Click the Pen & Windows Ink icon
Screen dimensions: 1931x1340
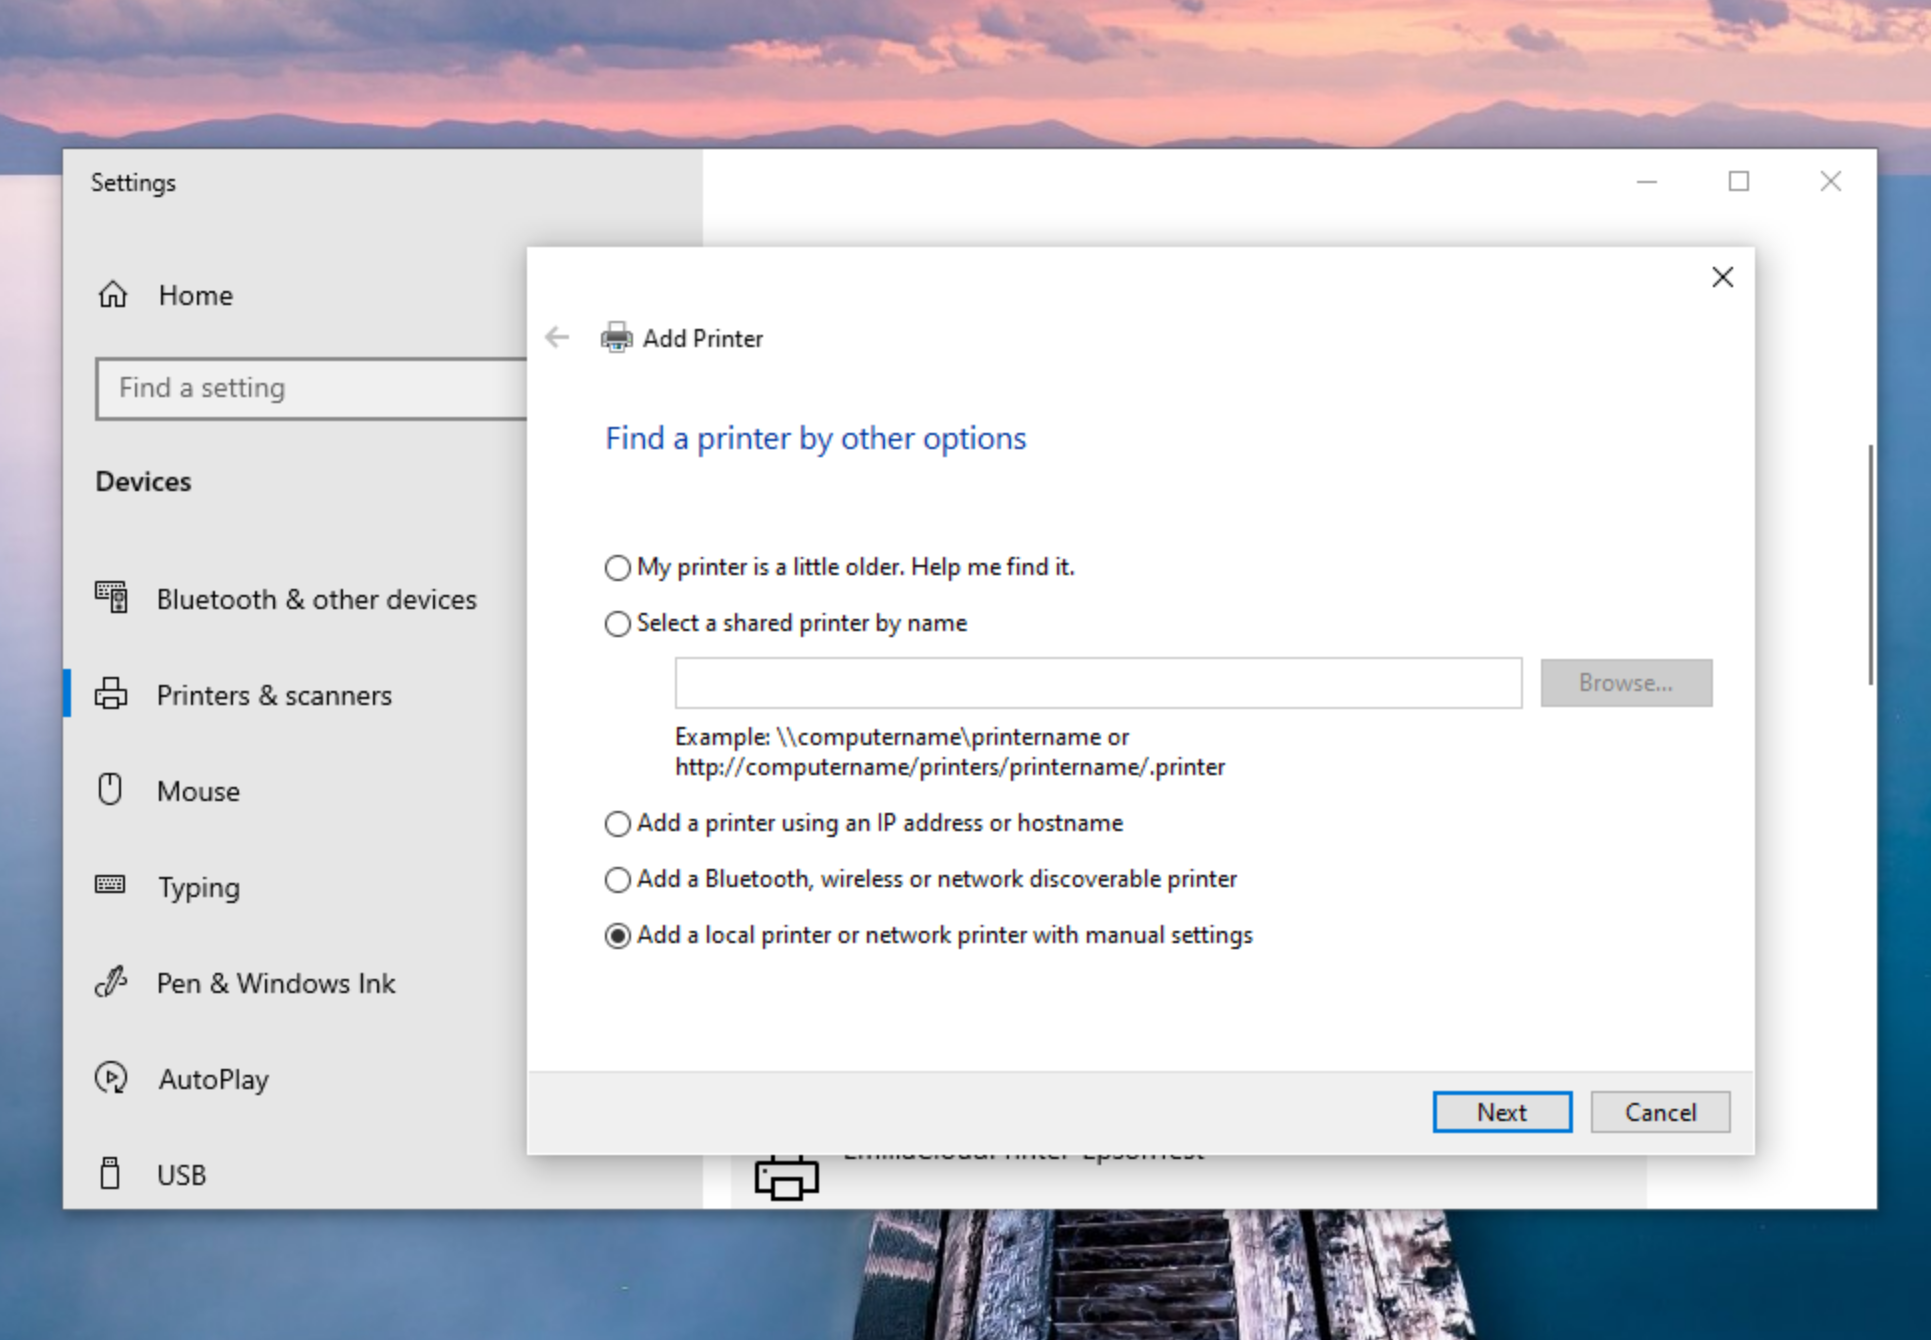[x=110, y=982]
